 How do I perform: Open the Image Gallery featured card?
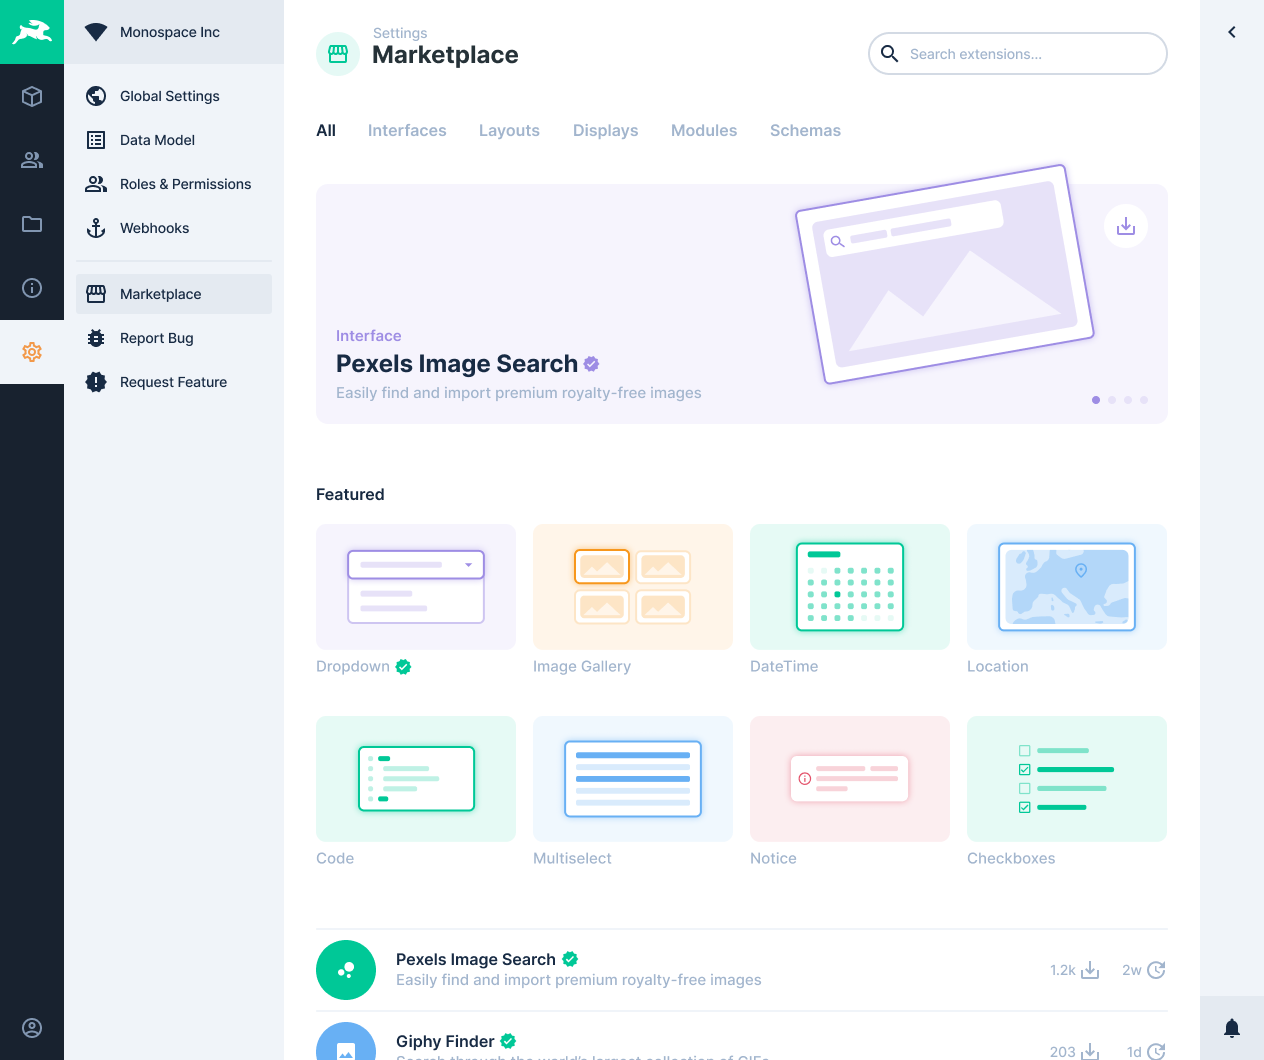pyautogui.click(x=633, y=587)
